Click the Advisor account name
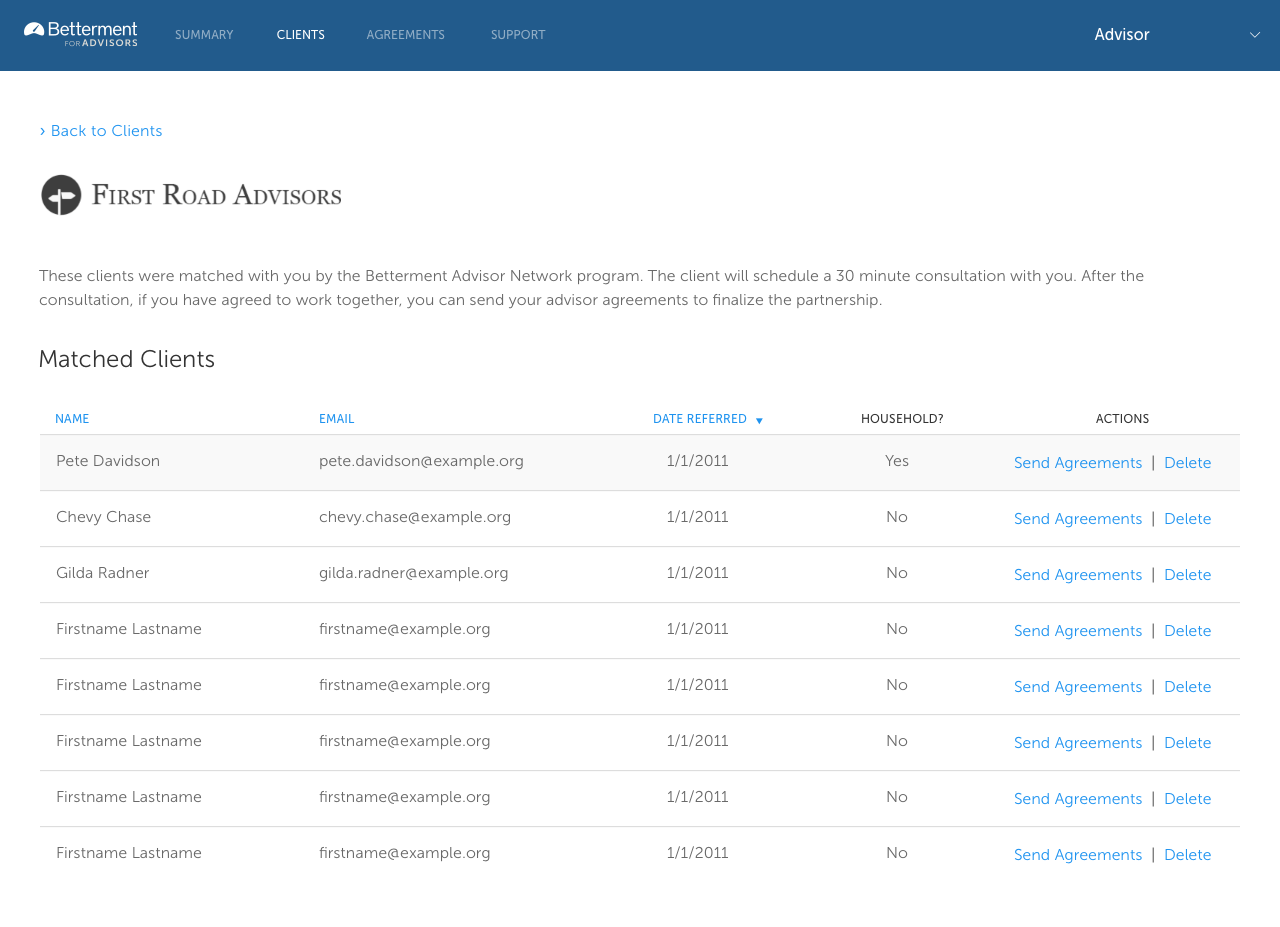 pyautogui.click(x=1121, y=35)
